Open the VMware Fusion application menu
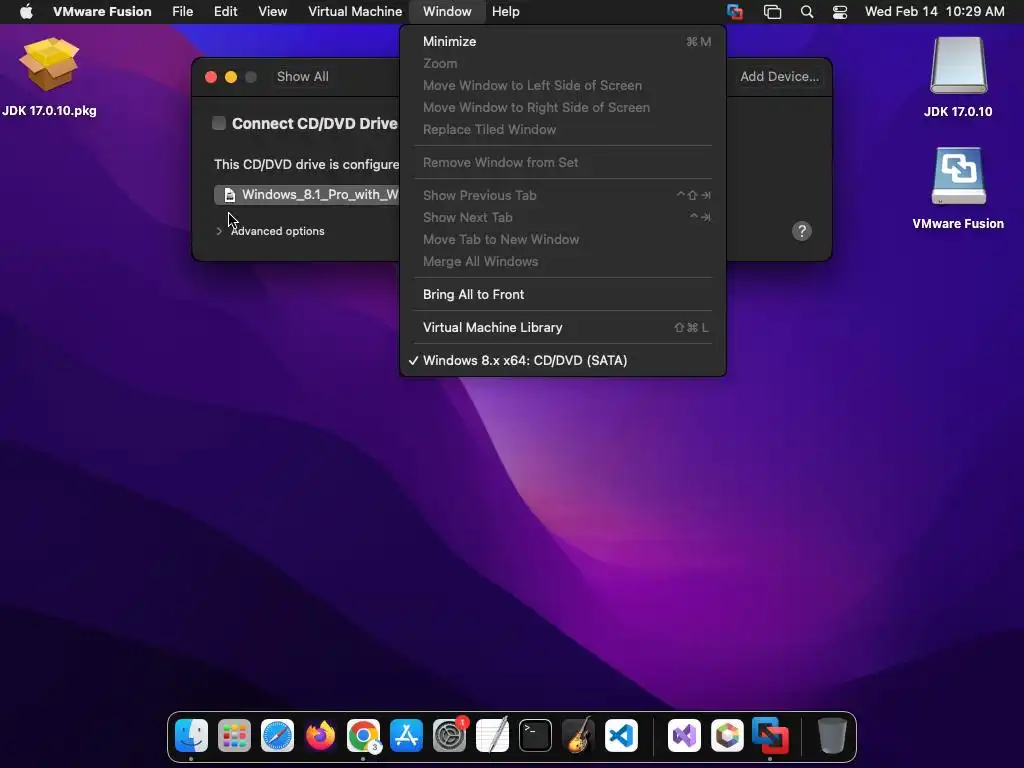The image size is (1024, 768). coord(102,12)
